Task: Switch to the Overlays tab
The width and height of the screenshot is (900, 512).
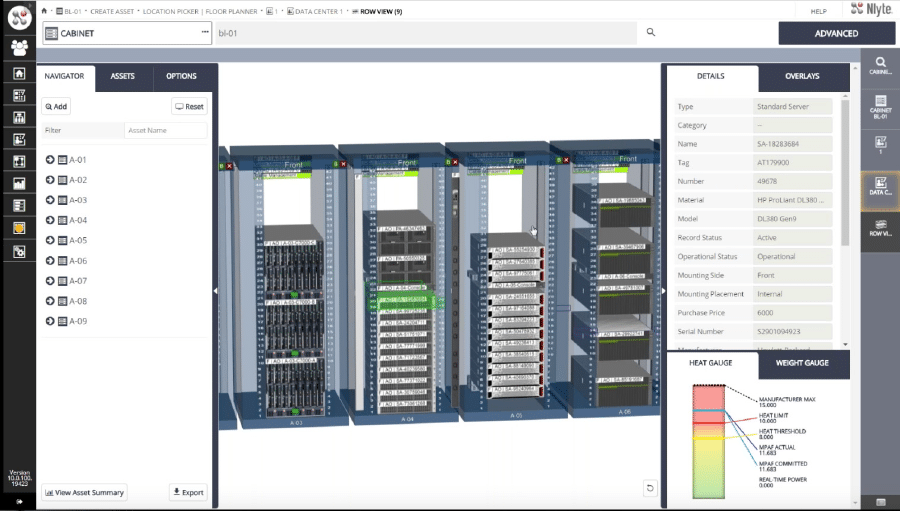Action: pos(802,76)
